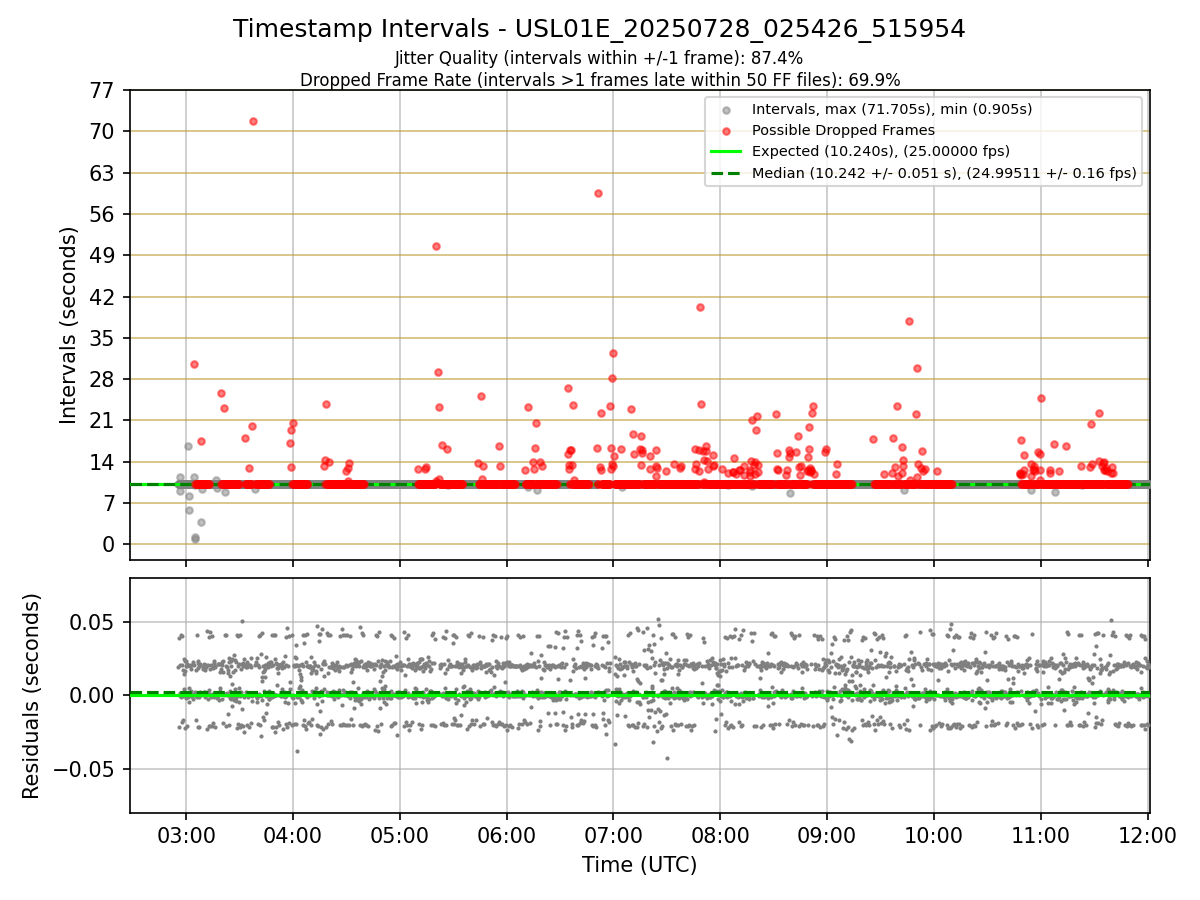This screenshot has height=900, width=1200.
Task: Click legend entry 'Intervals, max (71.705s), min (0.905s)'
Action: tap(892, 109)
